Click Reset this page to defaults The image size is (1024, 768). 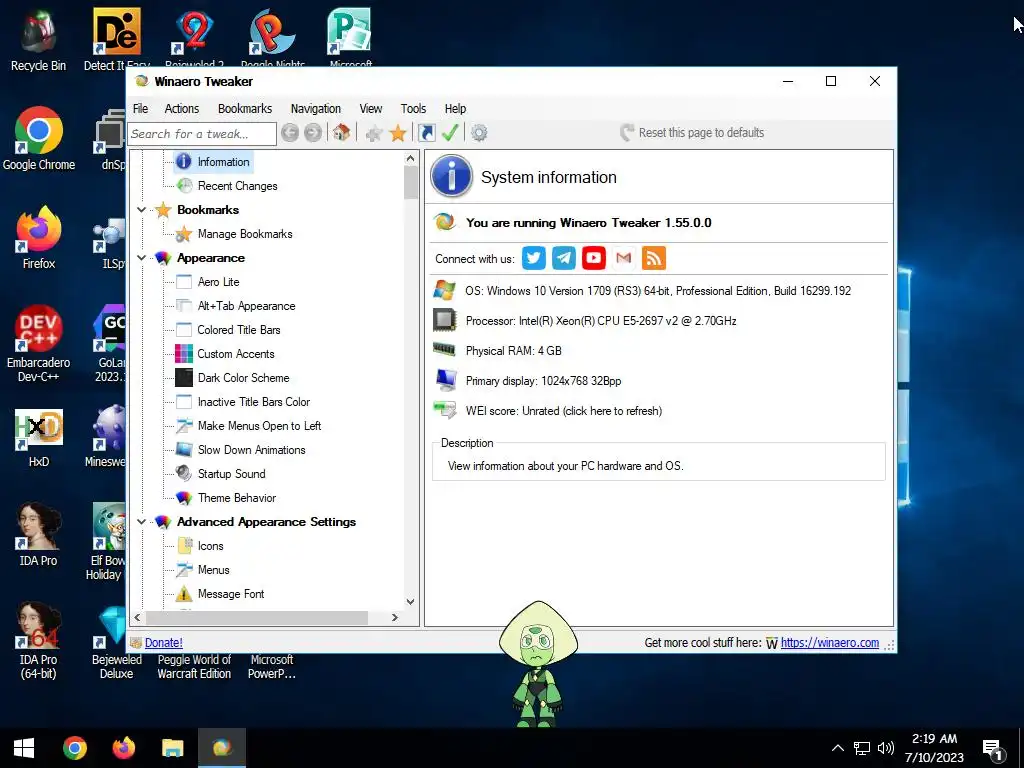pos(692,133)
